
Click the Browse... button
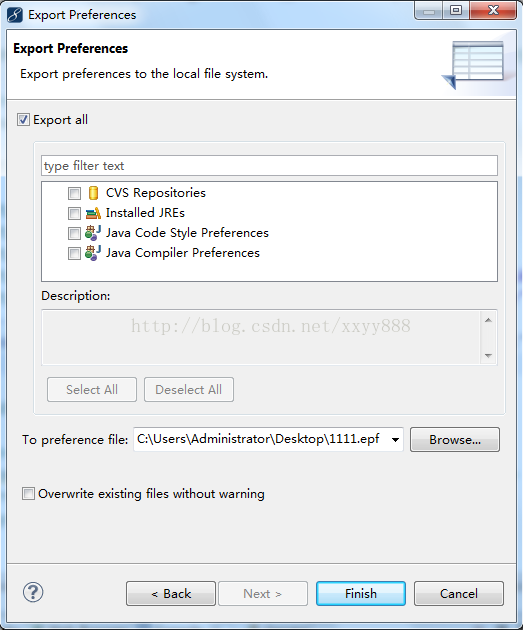tap(455, 440)
